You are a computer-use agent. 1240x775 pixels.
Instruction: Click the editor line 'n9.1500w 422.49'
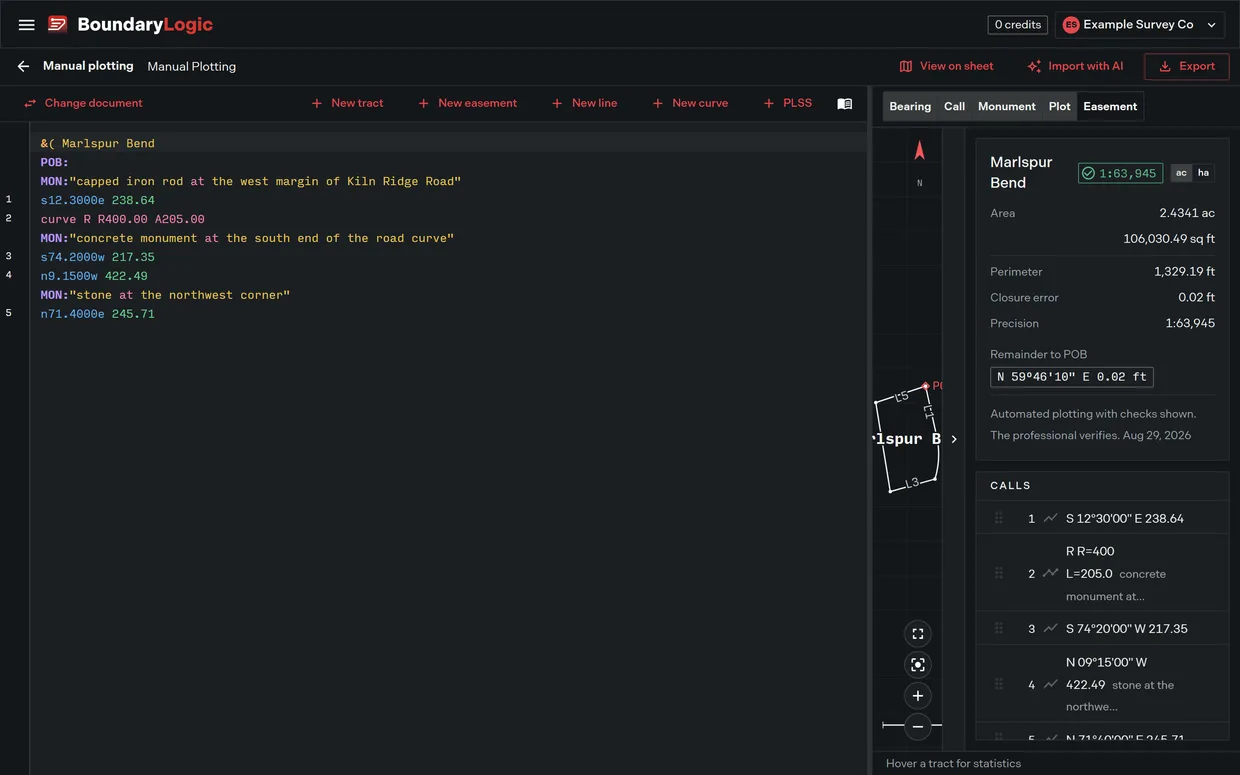coord(94,276)
